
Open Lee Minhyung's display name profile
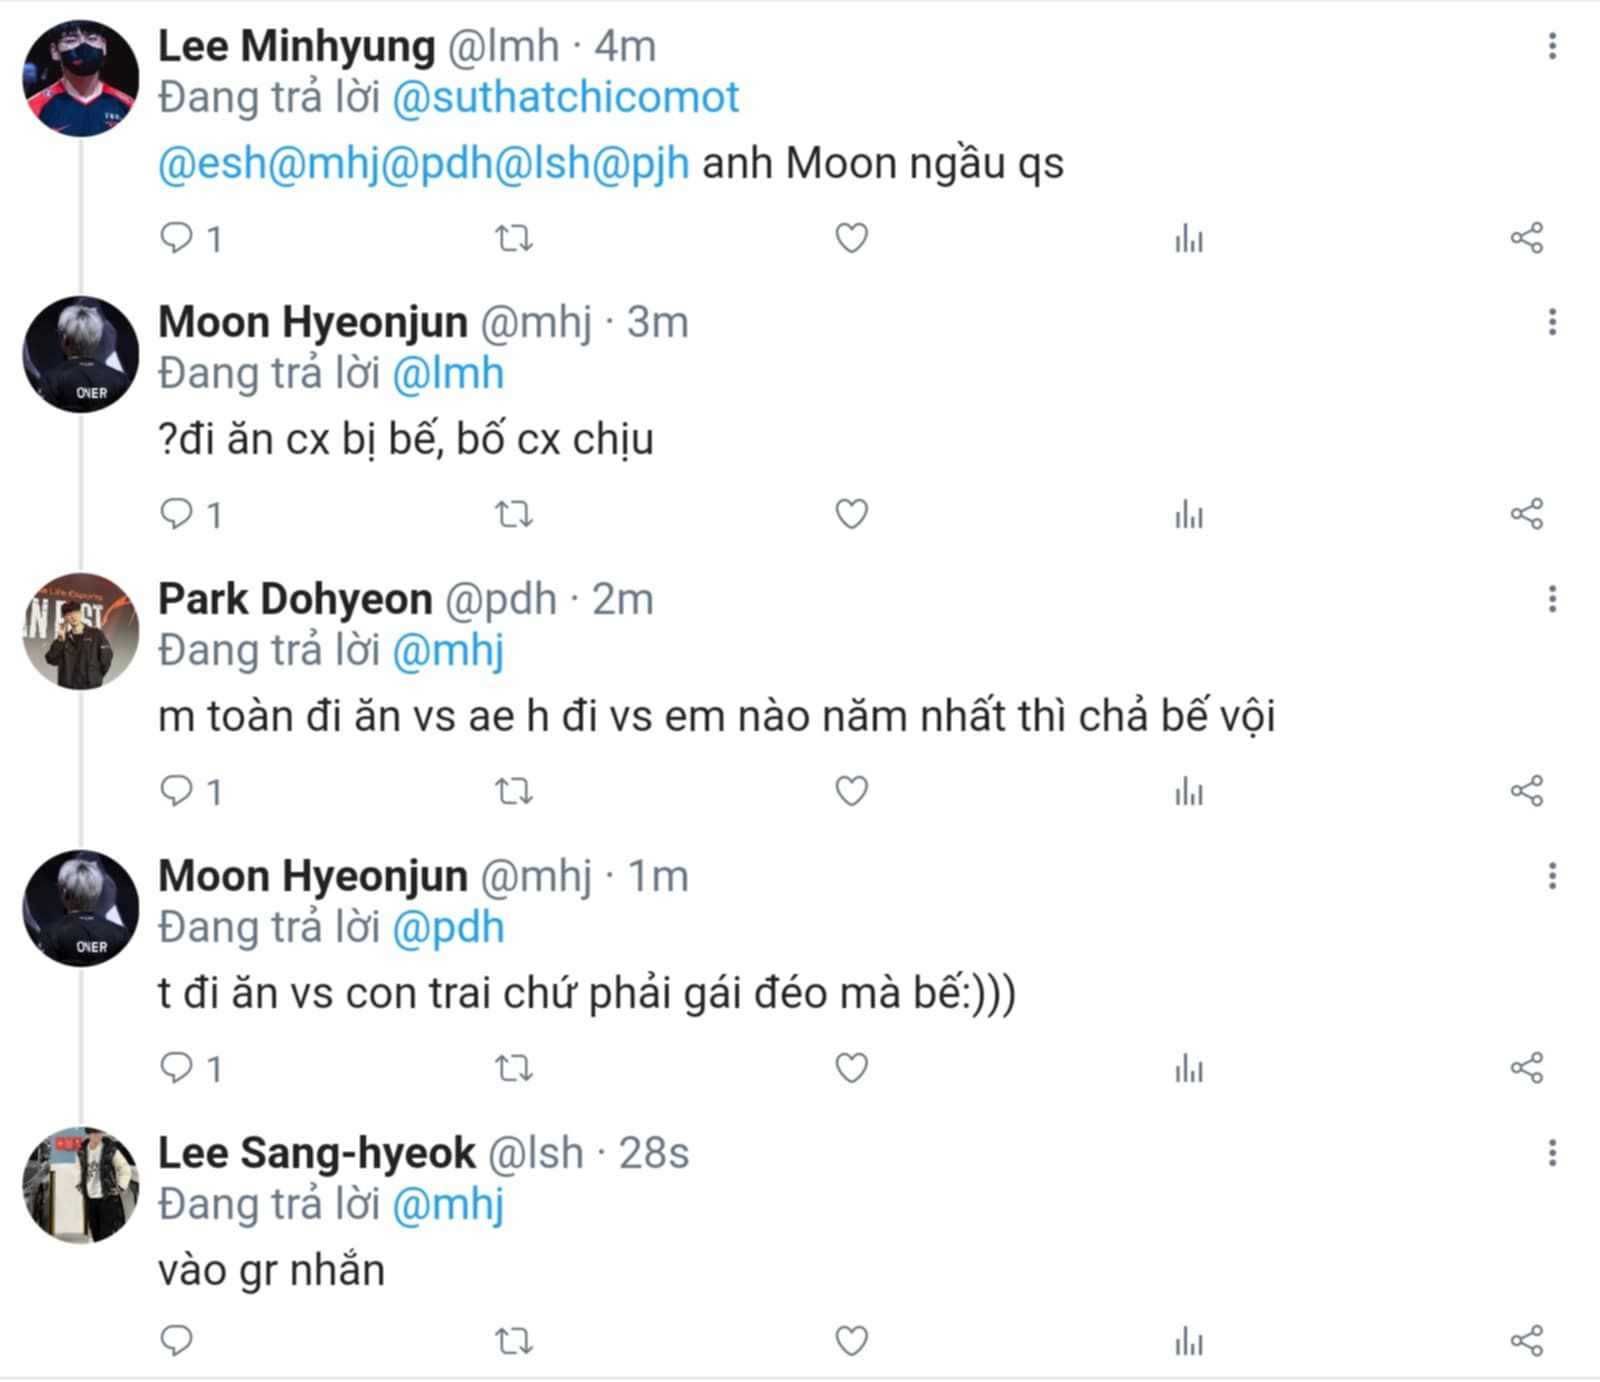pyautogui.click(x=296, y=46)
